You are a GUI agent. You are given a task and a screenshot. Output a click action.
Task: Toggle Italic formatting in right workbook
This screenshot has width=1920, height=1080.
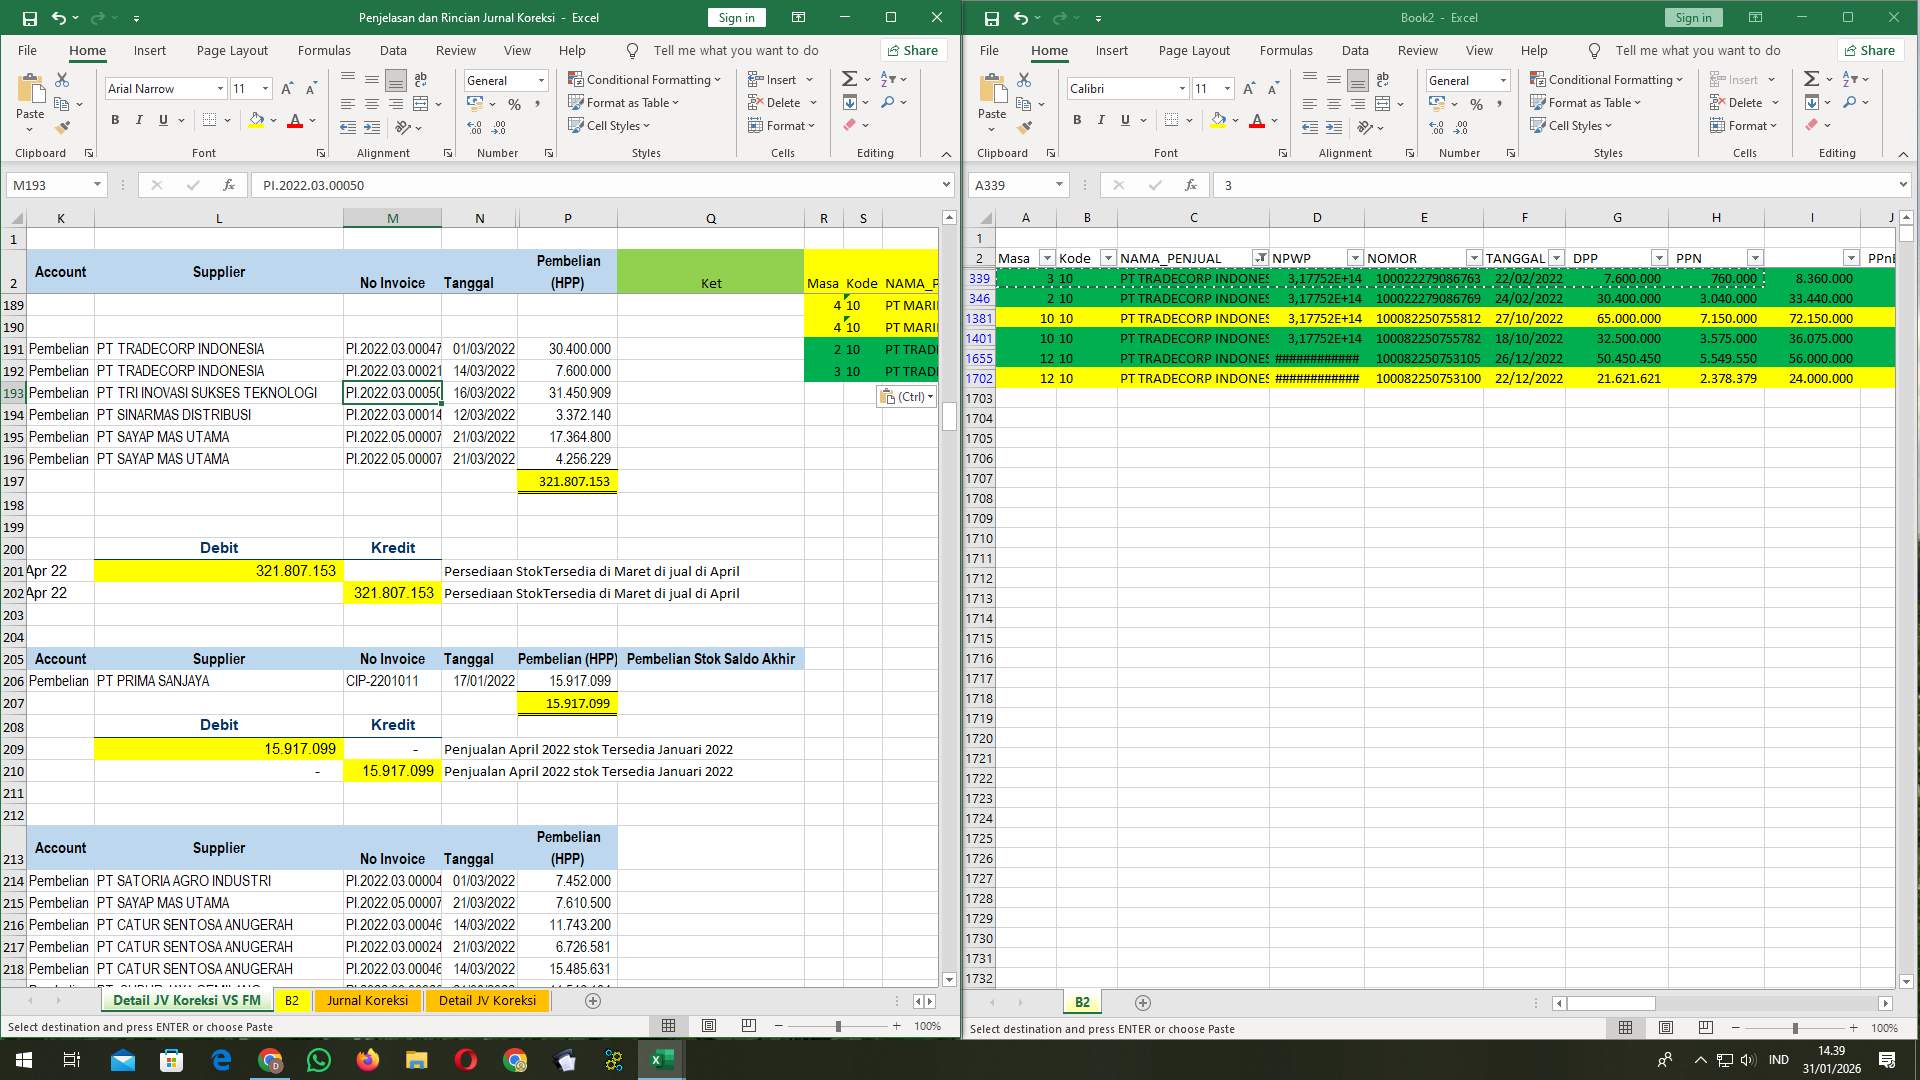tap(1101, 120)
